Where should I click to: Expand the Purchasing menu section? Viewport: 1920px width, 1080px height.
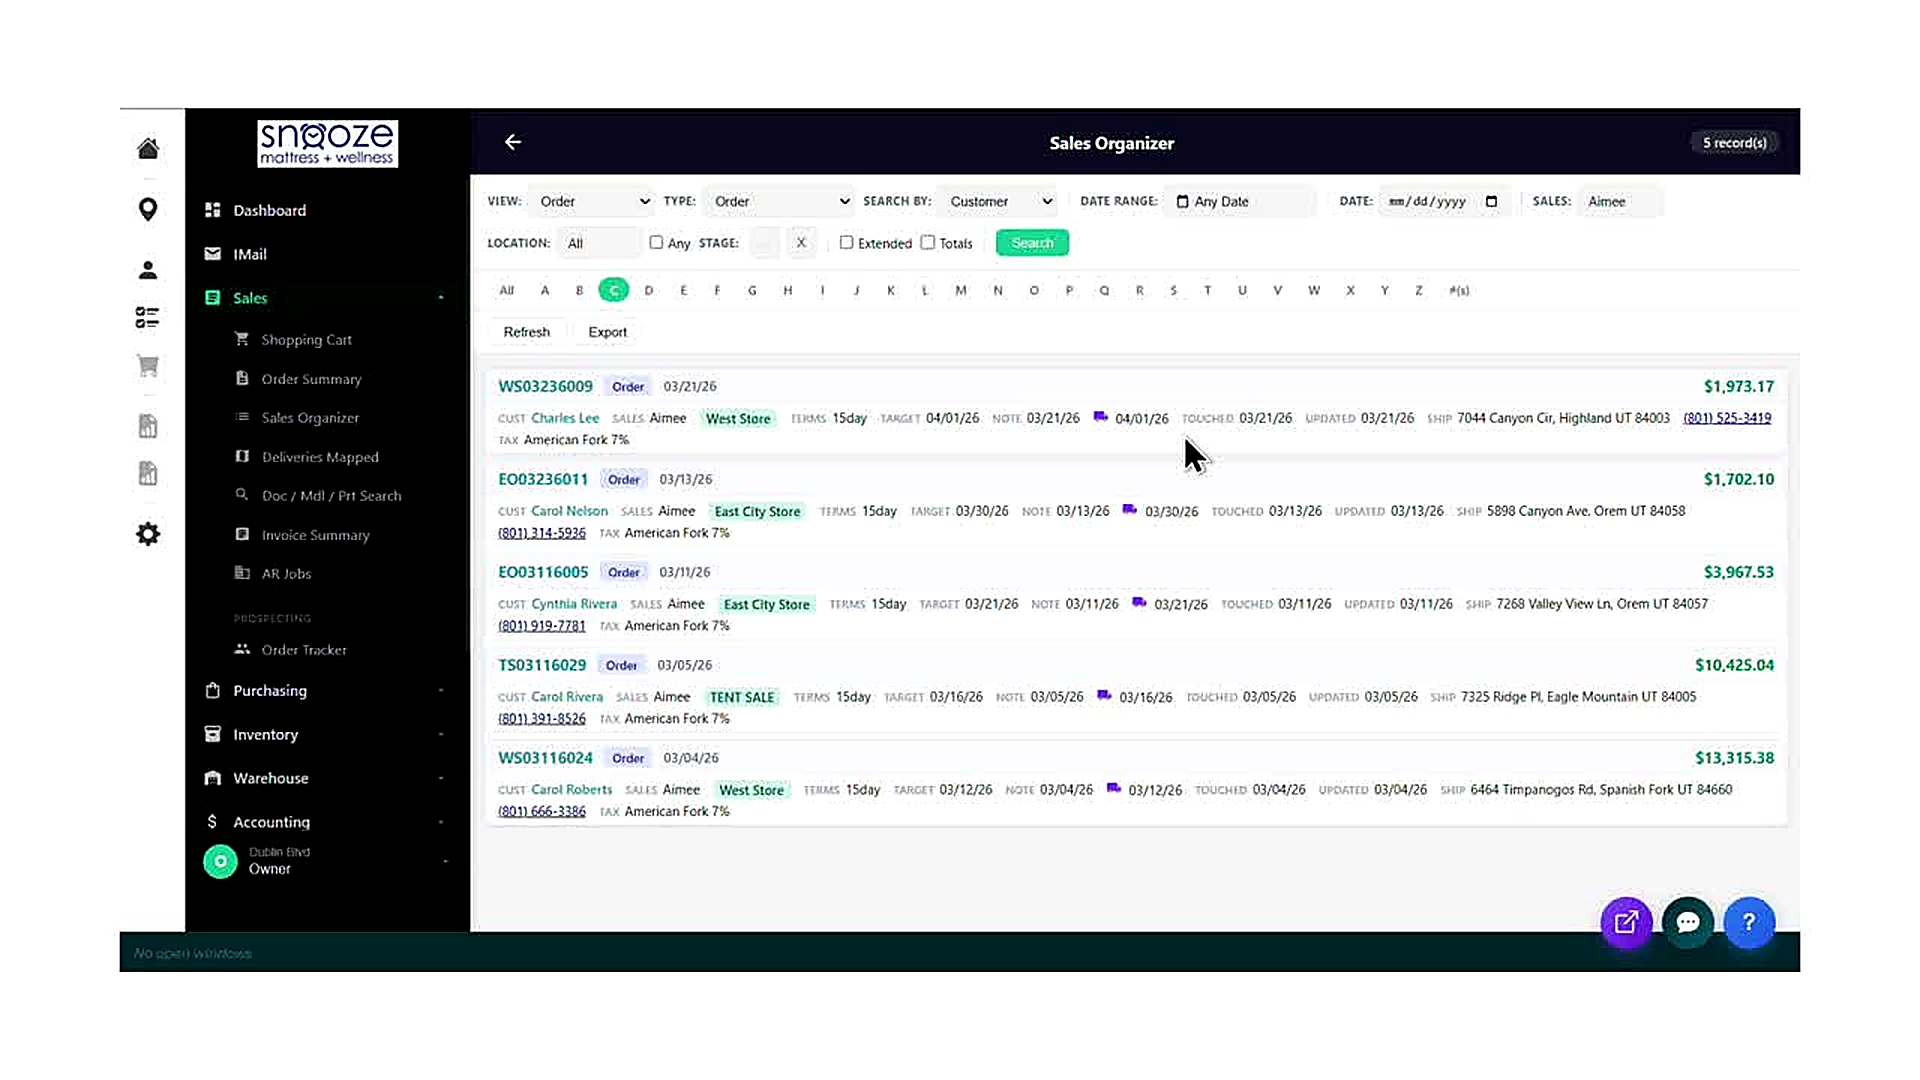pos(441,690)
